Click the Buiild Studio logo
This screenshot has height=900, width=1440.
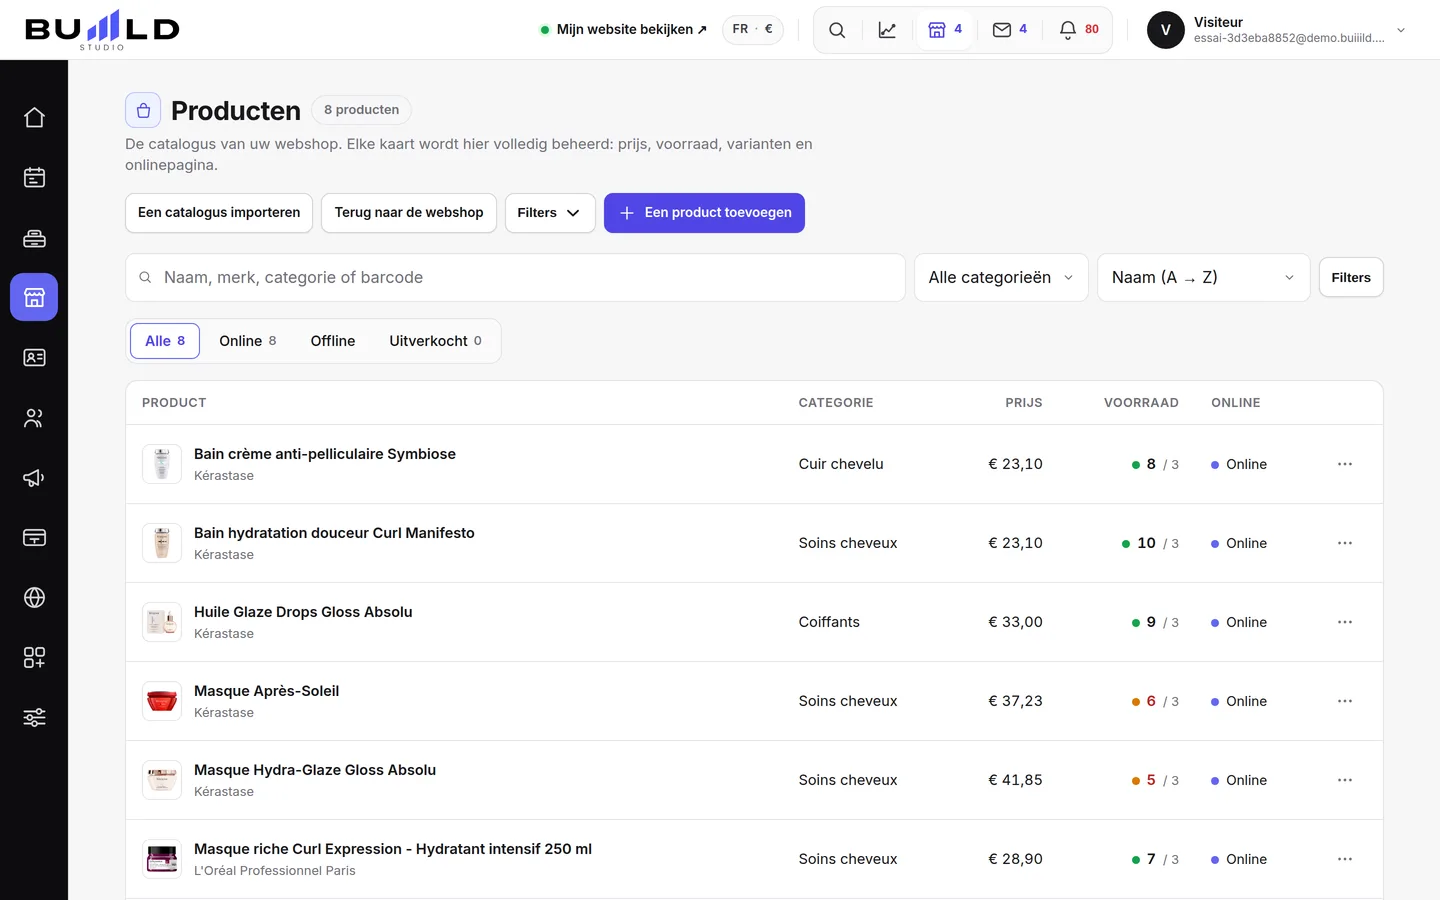click(x=102, y=30)
